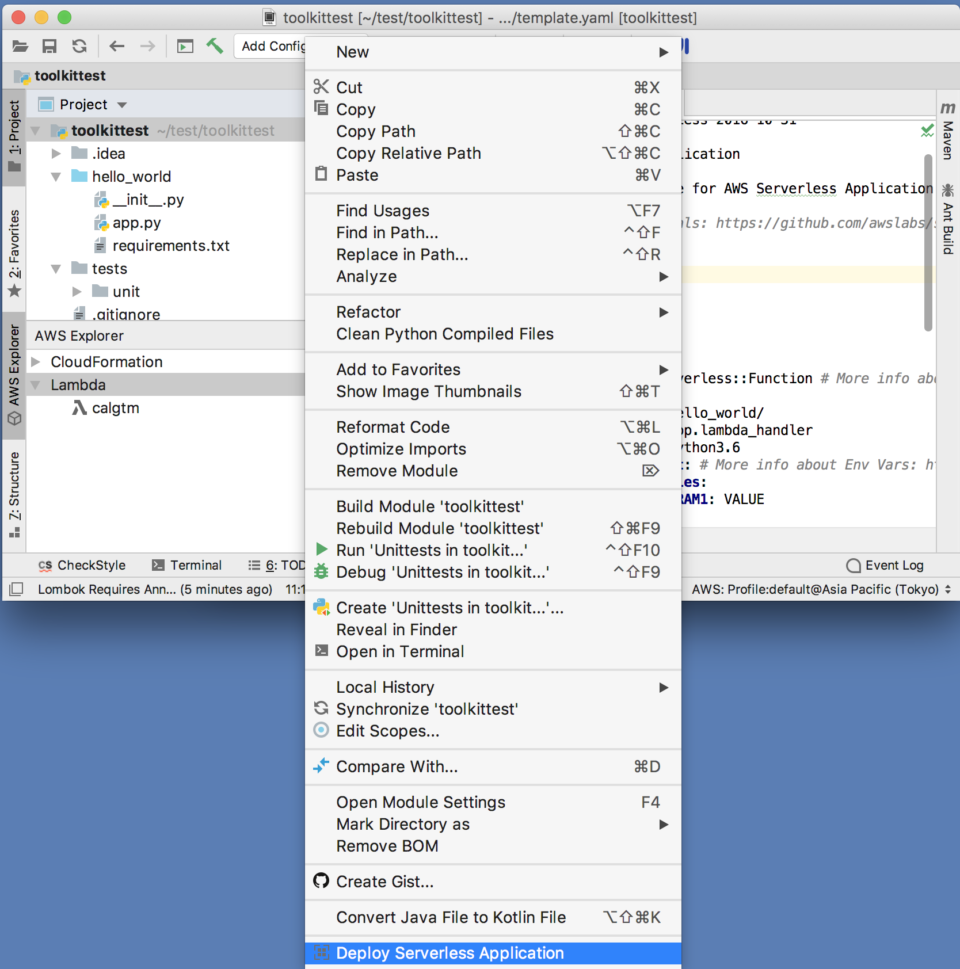
Task: Click the green Build hammer icon
Action: tap(215, 46)
